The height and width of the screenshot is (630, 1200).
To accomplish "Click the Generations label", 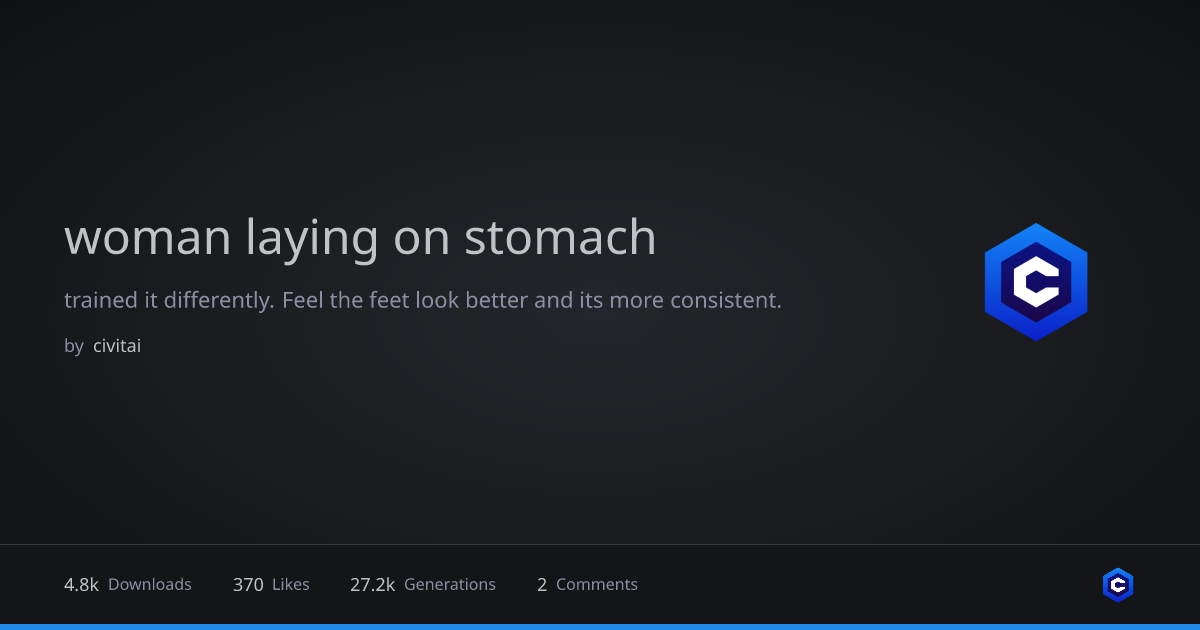I will click(x=450, y=584).
